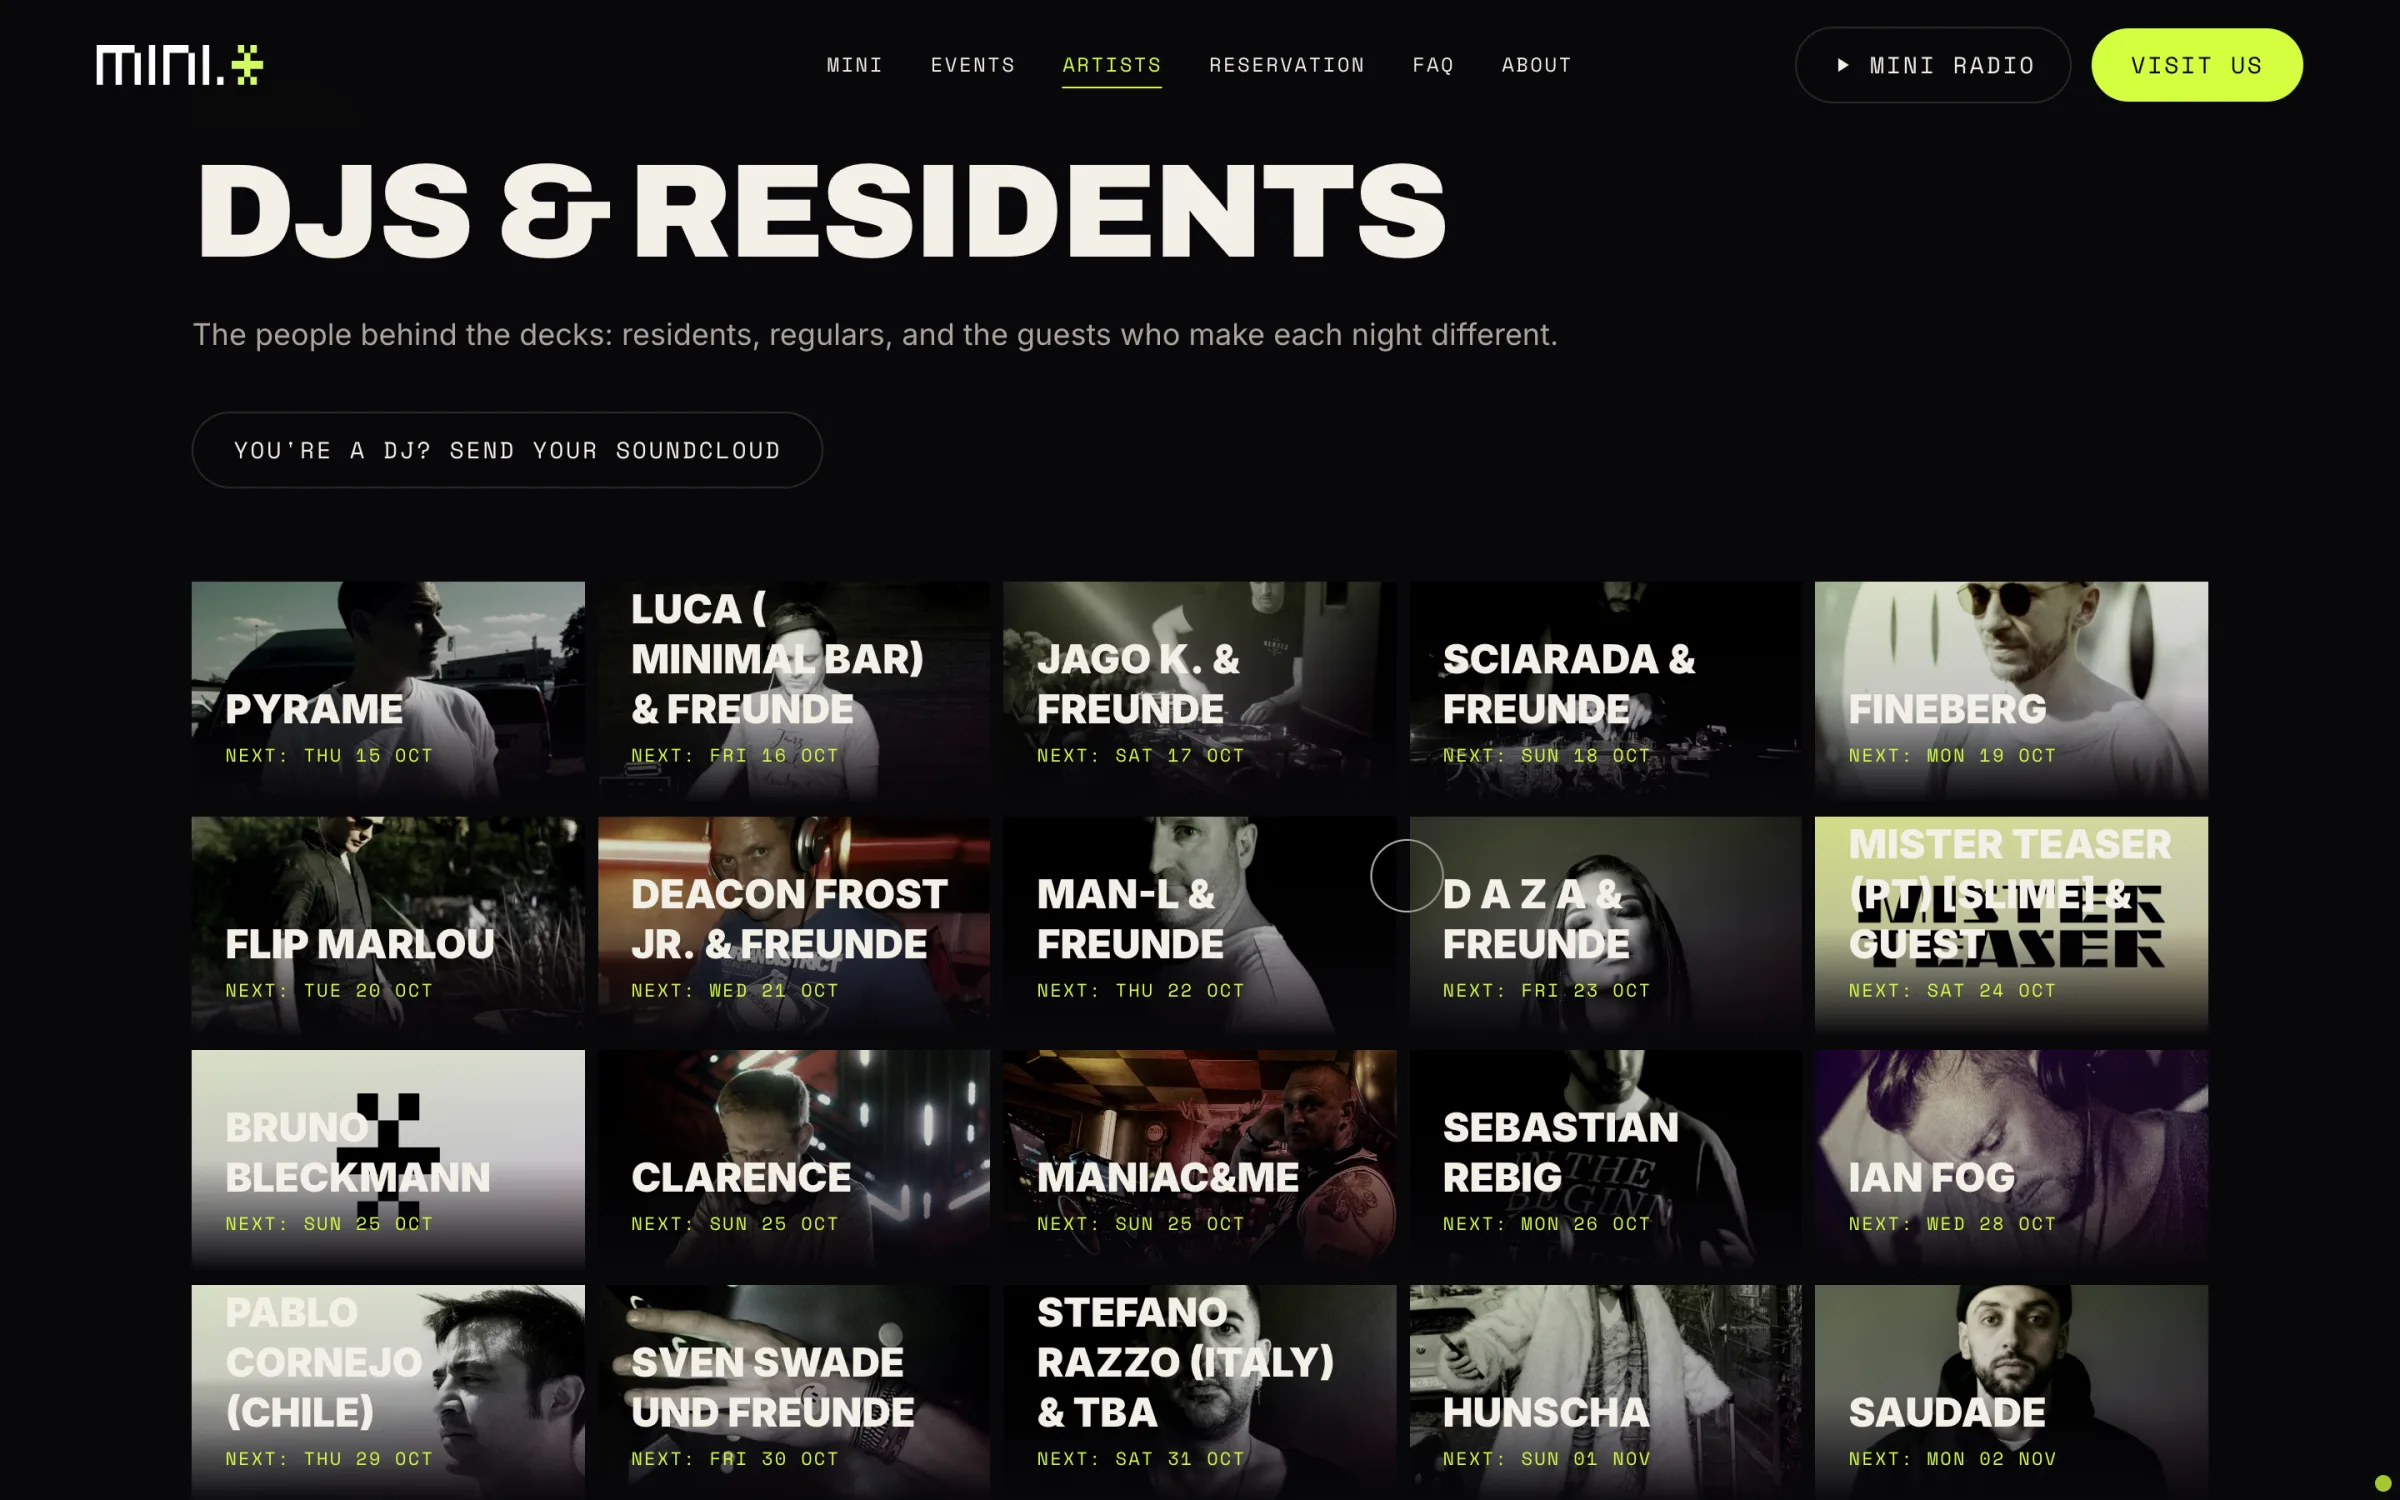2400x1500 pixels.
Task: Open MAN-L & Freunde card
Action: [x=1199, y=925]
